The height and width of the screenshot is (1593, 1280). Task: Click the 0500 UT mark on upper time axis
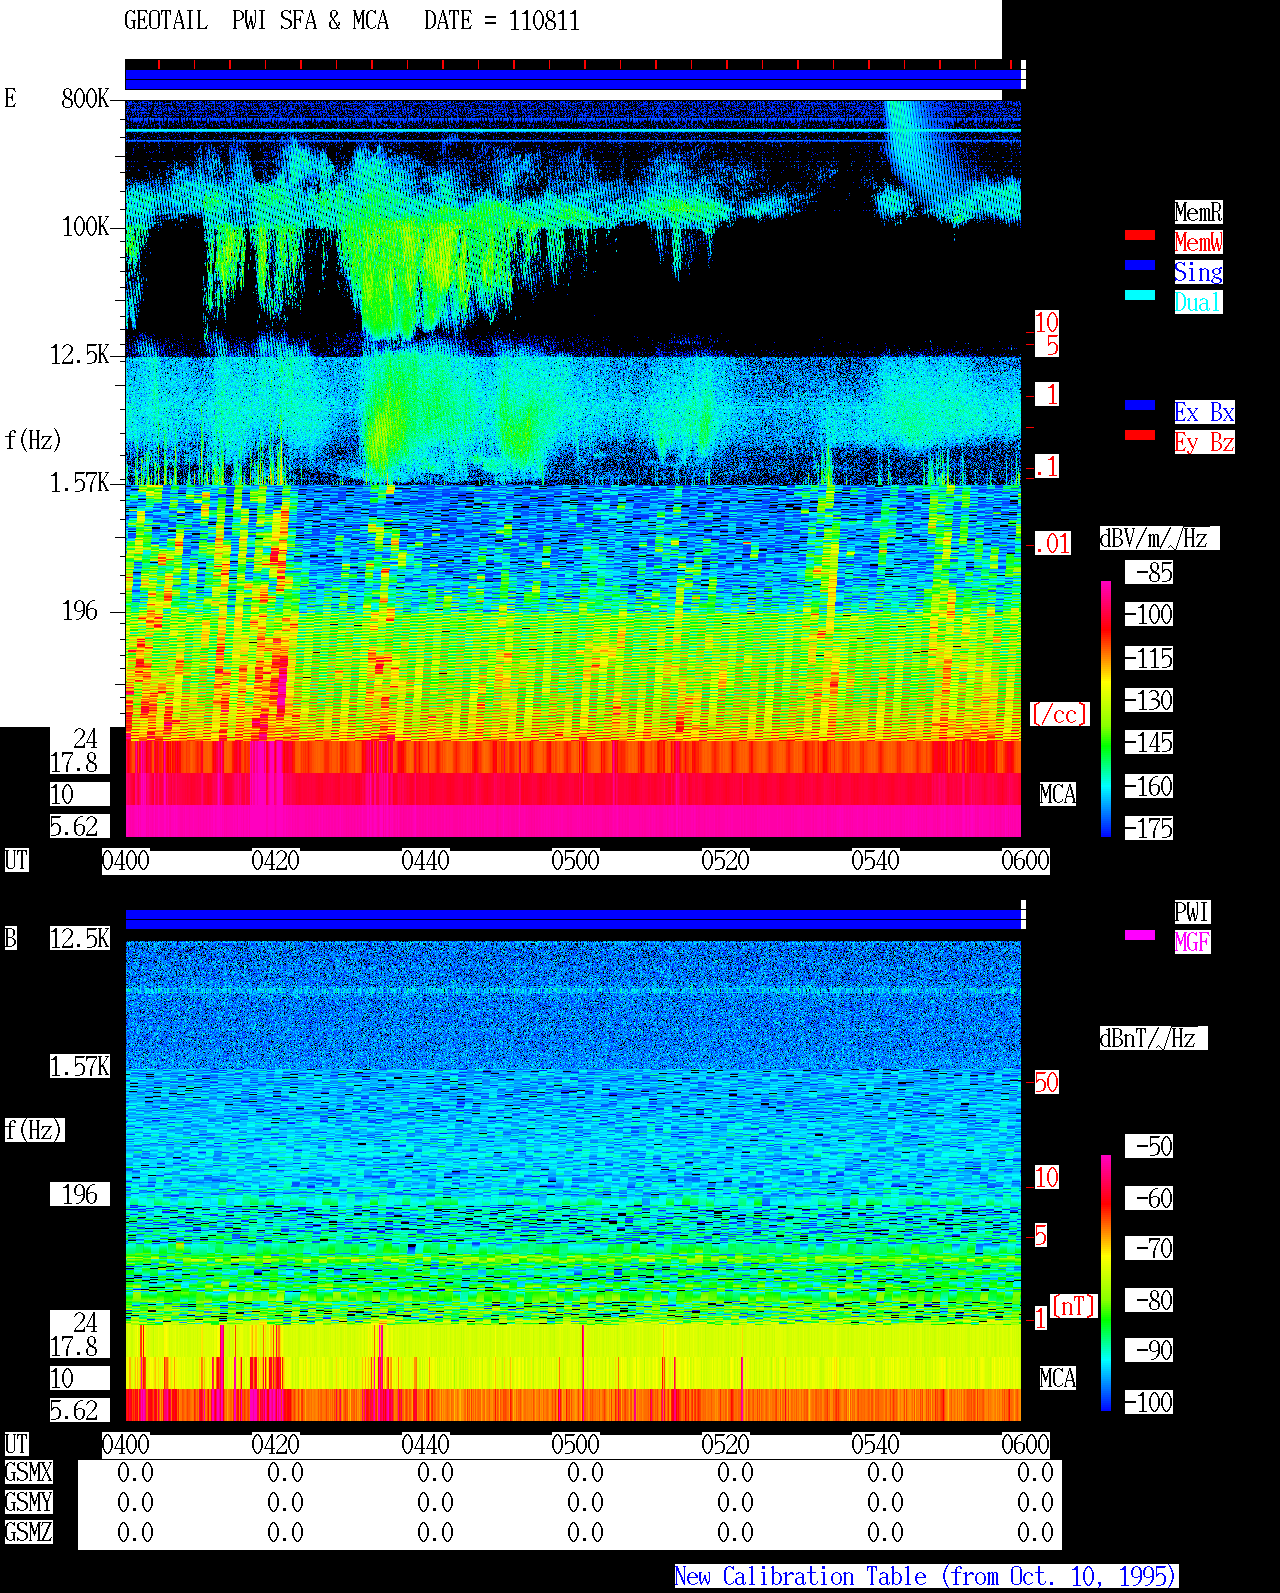coord(575,861)
